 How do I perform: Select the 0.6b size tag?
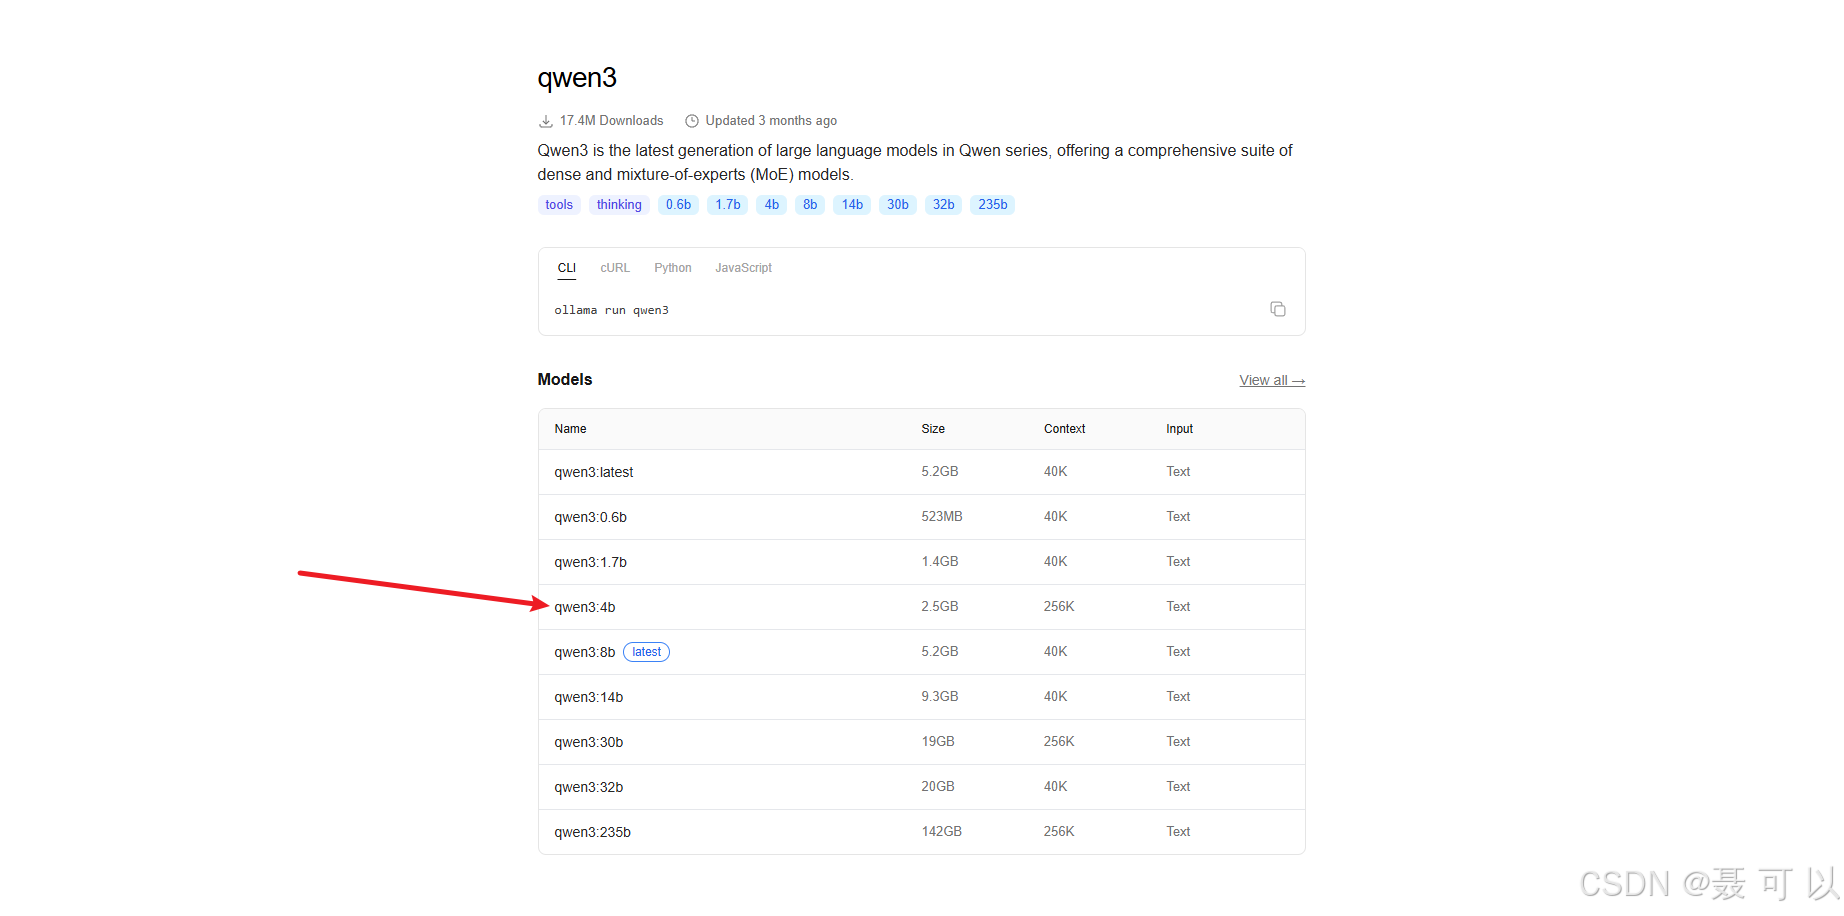678,205
